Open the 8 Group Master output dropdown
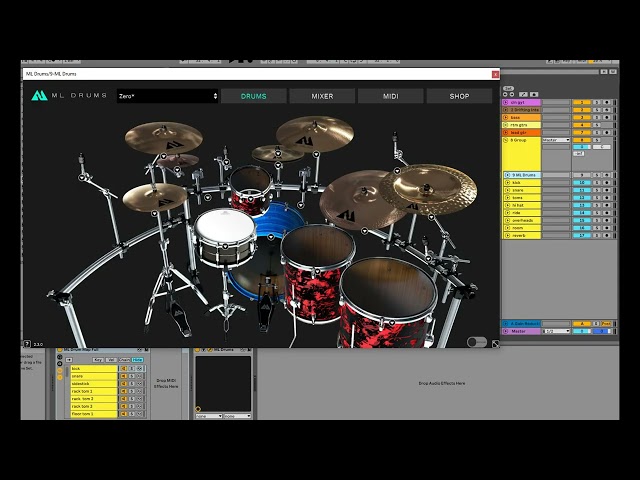This screenshot has height=480, width=640. pos(556,140)
